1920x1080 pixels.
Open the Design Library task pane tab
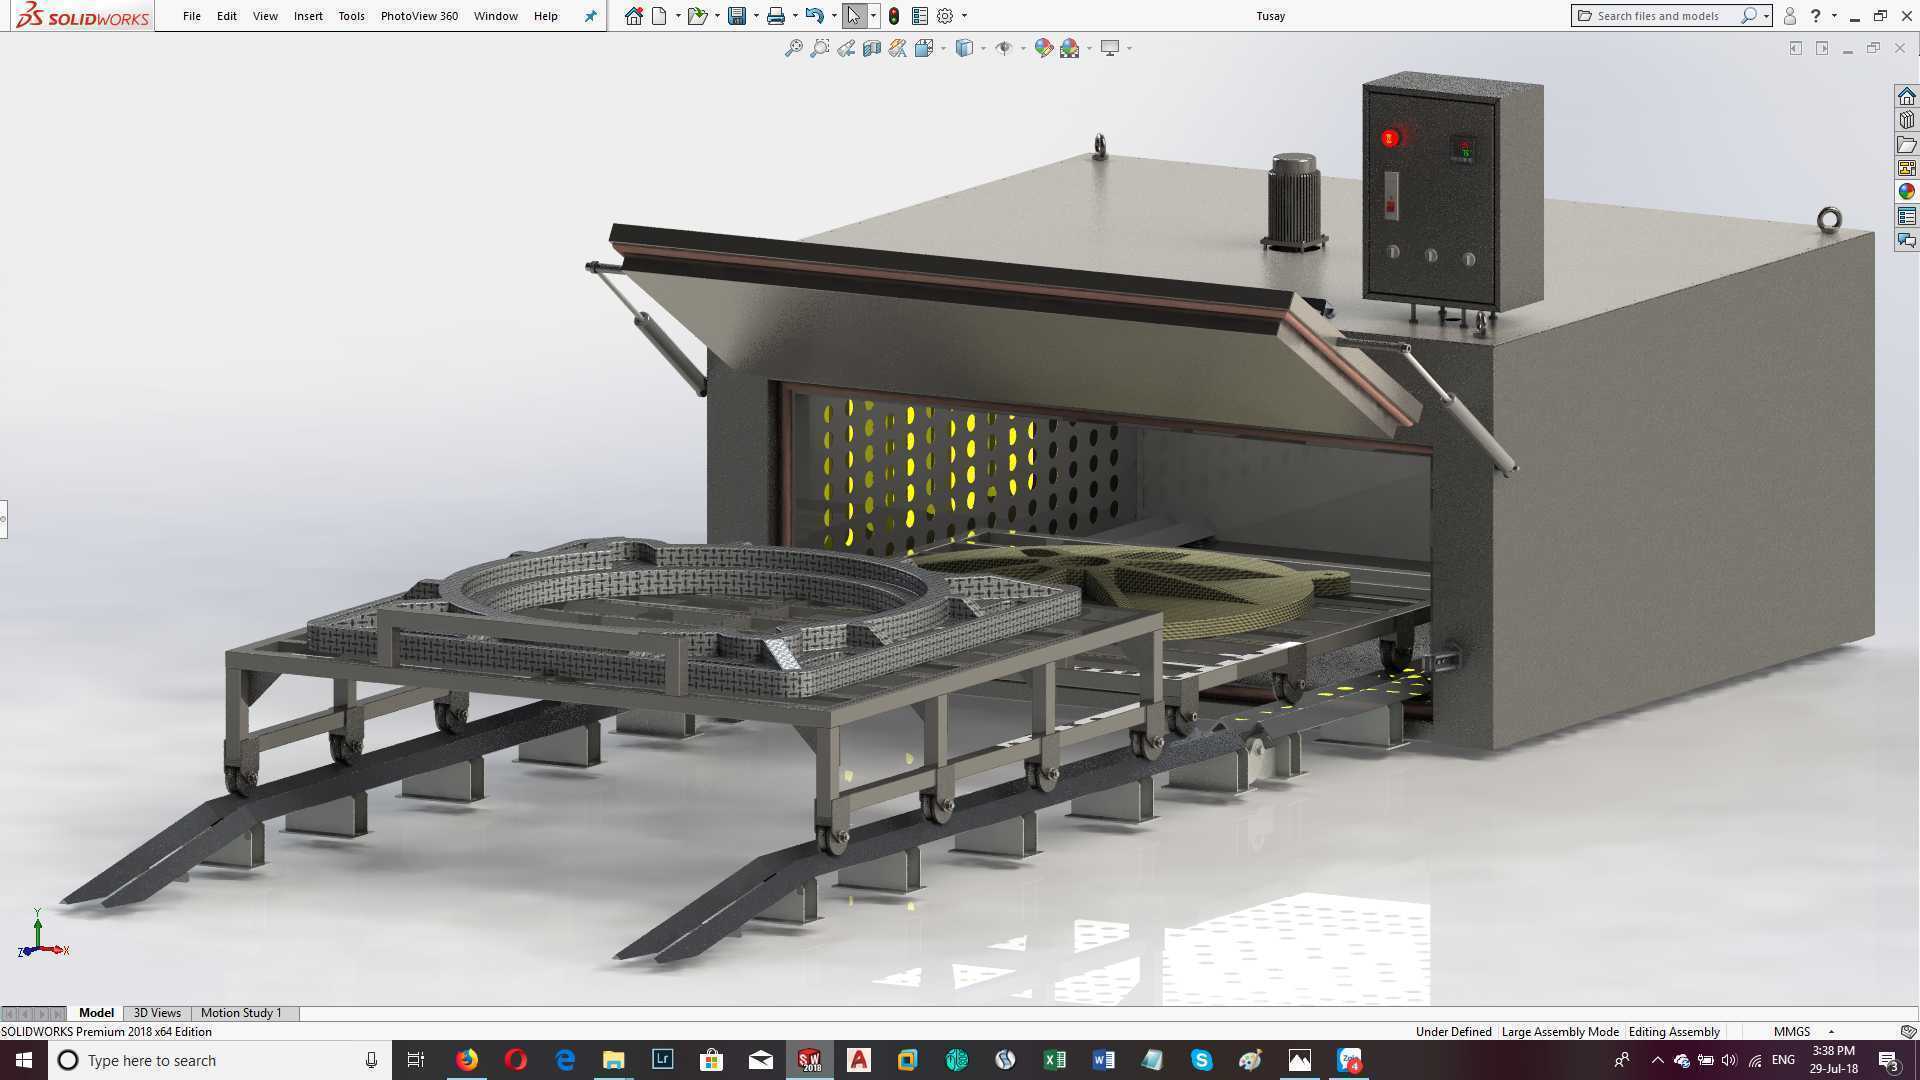[1907, 120]
